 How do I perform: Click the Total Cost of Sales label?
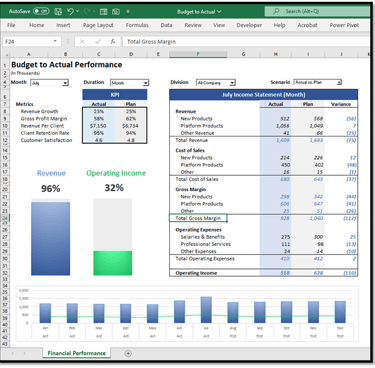pyautogui.click(x=197, y=179)
